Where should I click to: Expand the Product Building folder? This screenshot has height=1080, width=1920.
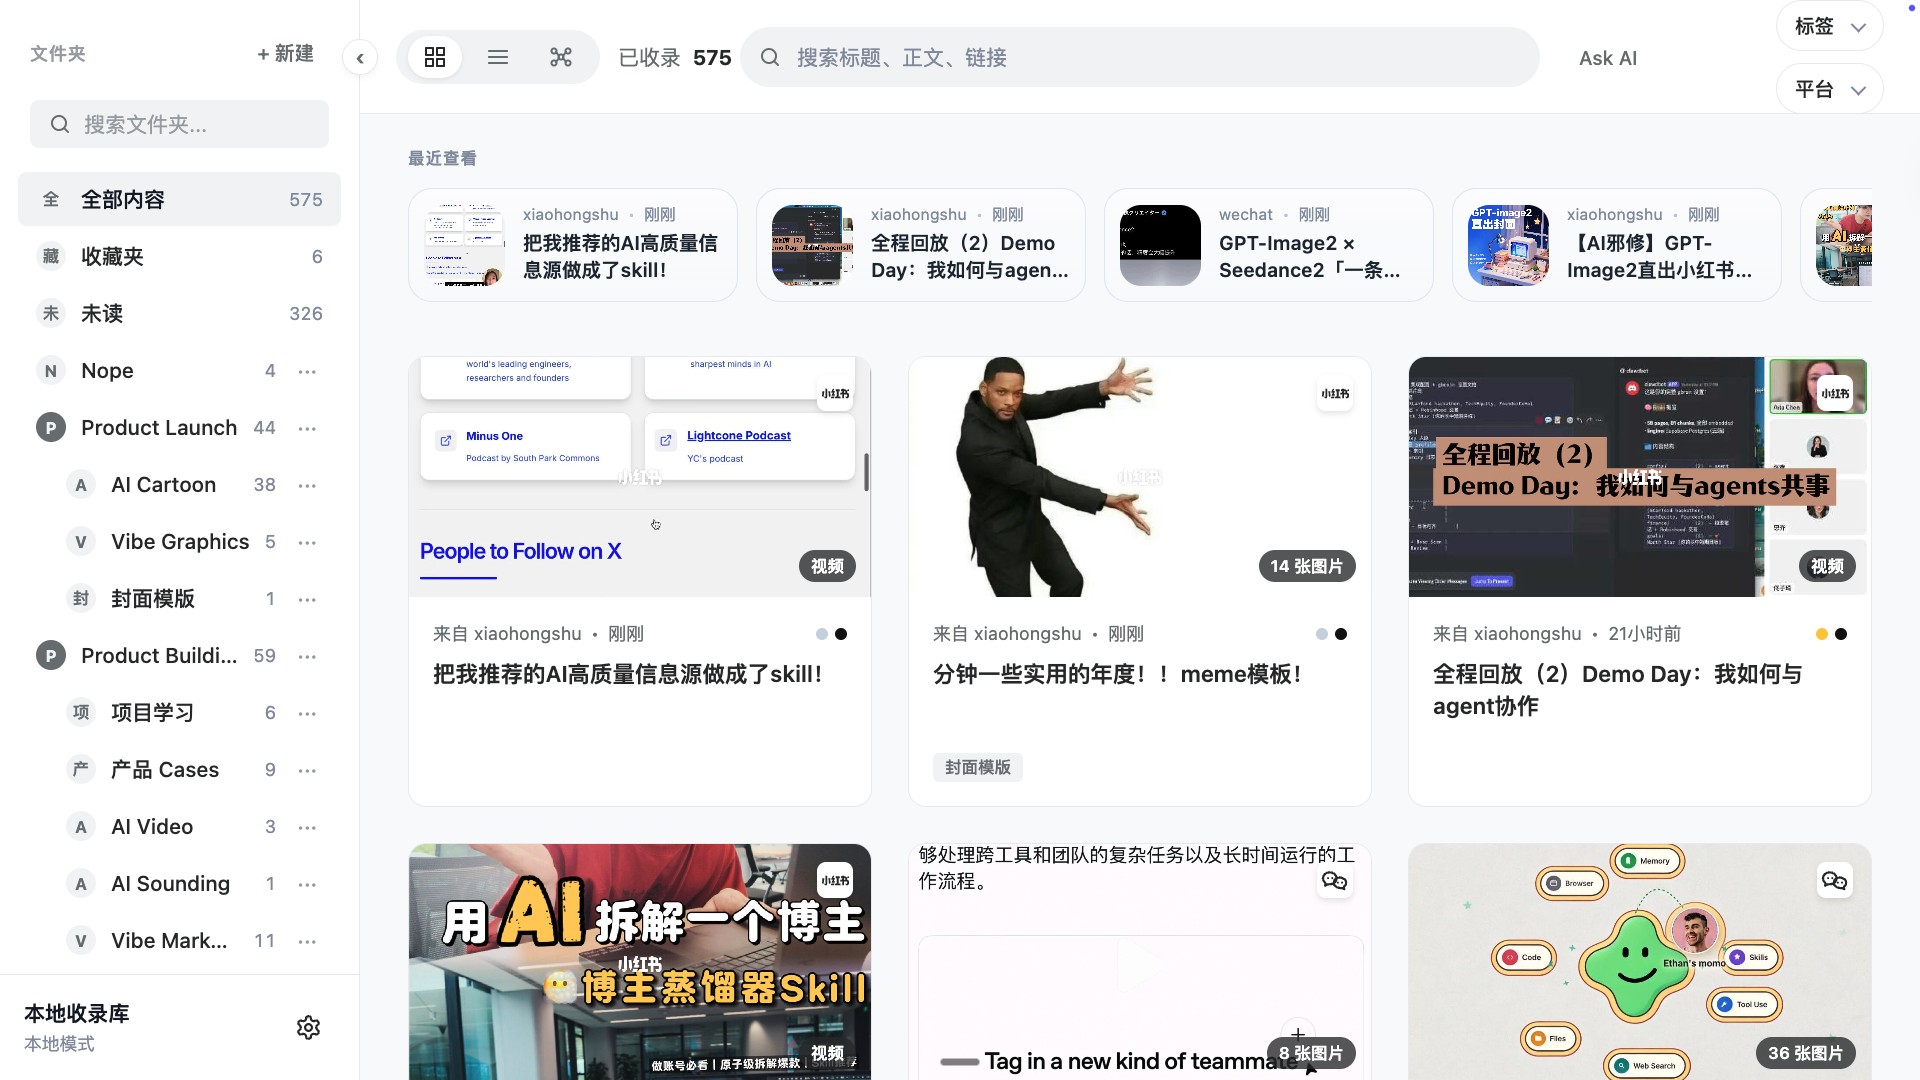(x=51, y=656)
